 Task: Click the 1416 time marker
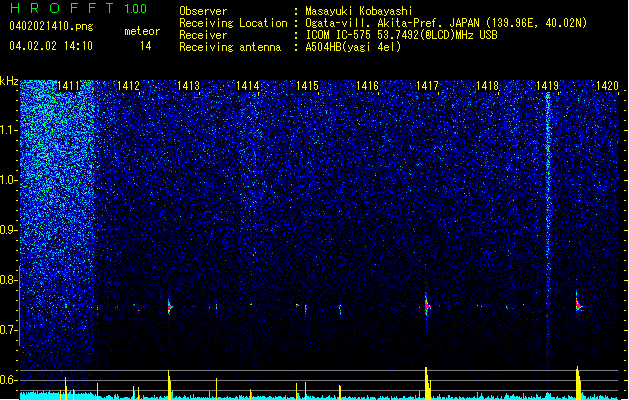click(367, 86)
